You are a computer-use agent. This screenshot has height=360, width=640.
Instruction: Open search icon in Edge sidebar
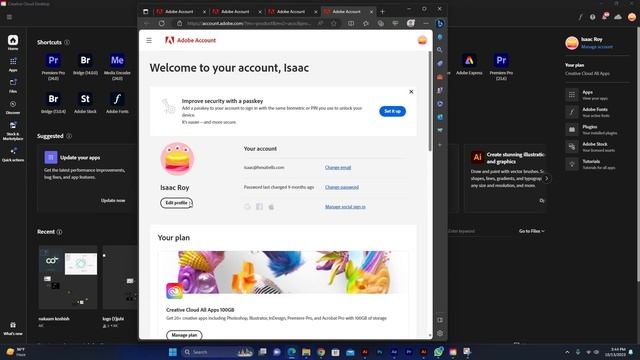(x=440, y=50)
